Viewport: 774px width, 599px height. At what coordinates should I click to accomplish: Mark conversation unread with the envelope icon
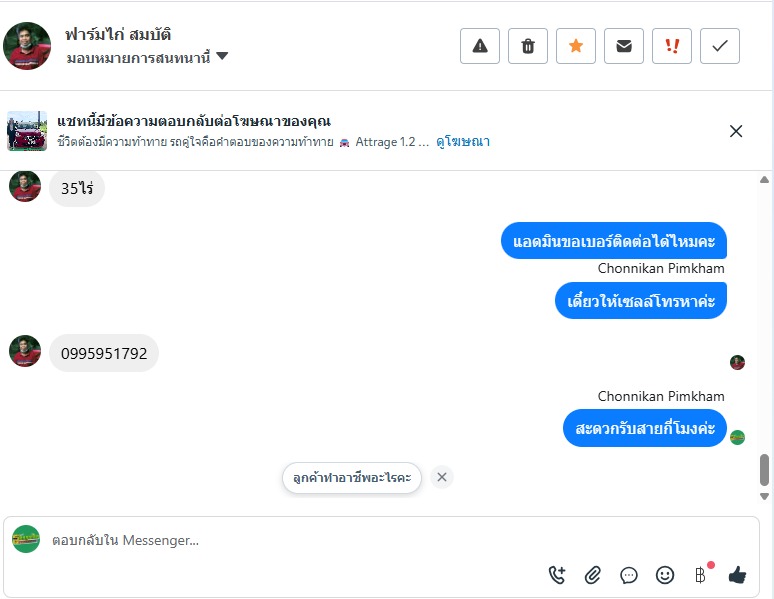[624, 46]
